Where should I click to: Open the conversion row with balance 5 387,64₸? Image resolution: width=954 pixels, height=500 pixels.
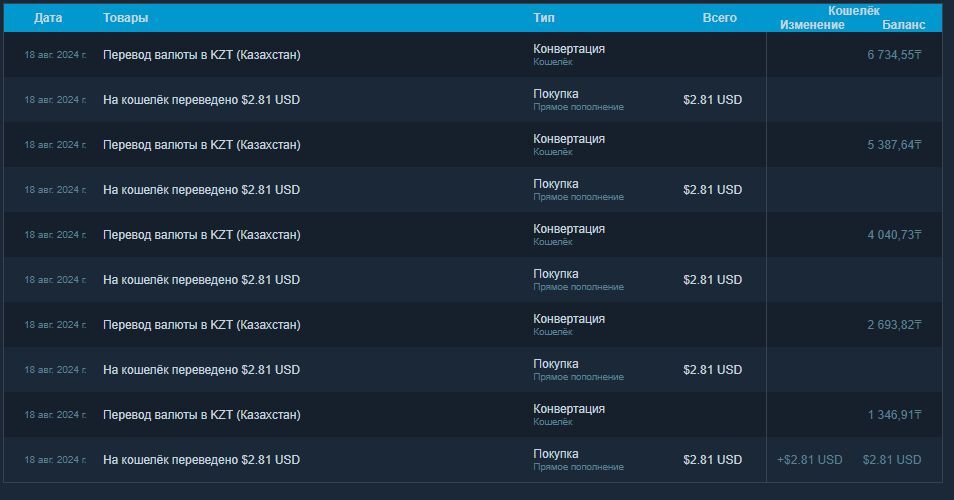click(x=893, y=145)
